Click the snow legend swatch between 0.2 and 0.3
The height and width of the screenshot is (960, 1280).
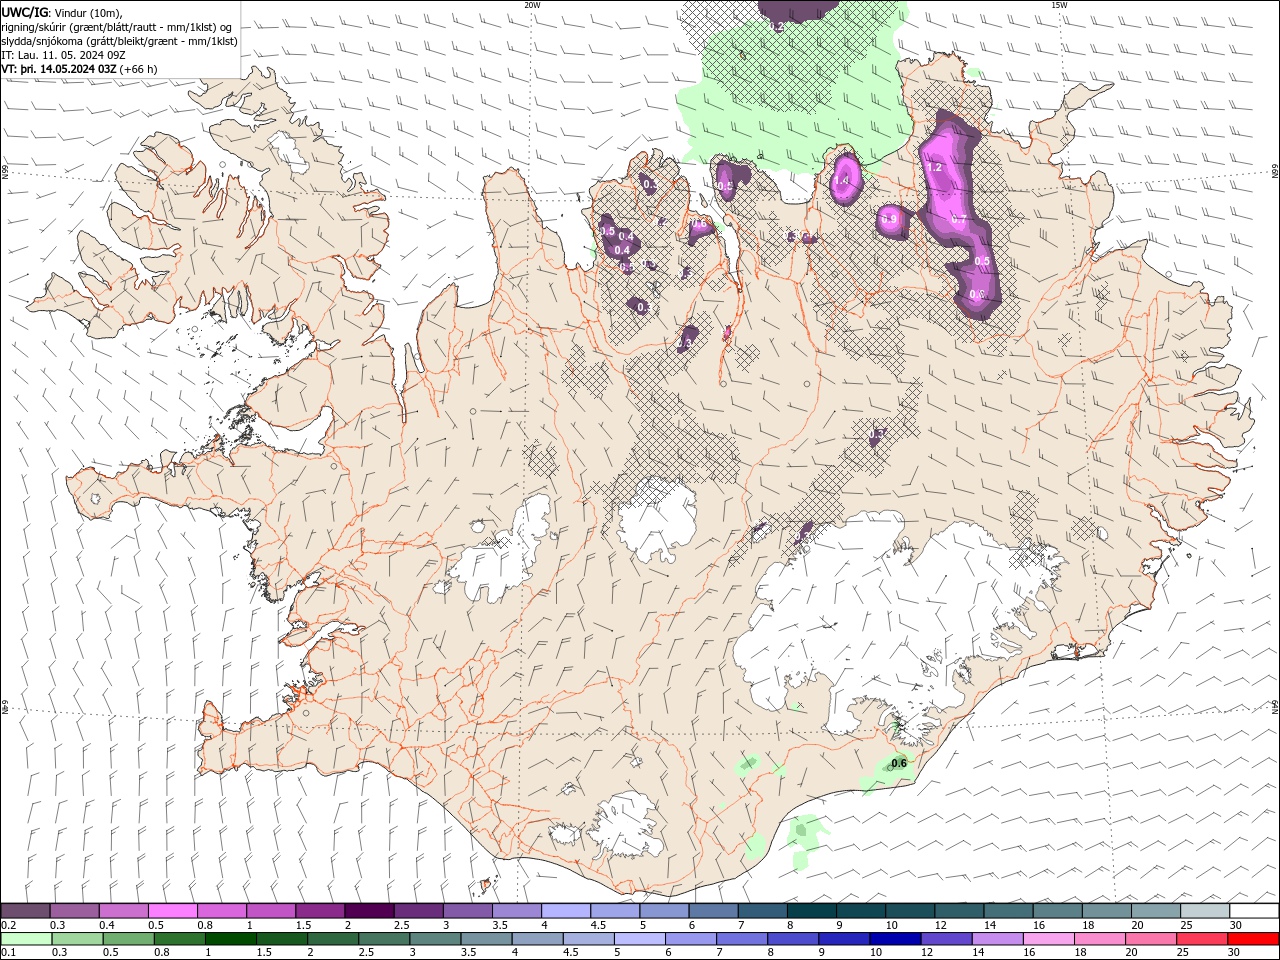pyautogui.click(x=26, y=911)
